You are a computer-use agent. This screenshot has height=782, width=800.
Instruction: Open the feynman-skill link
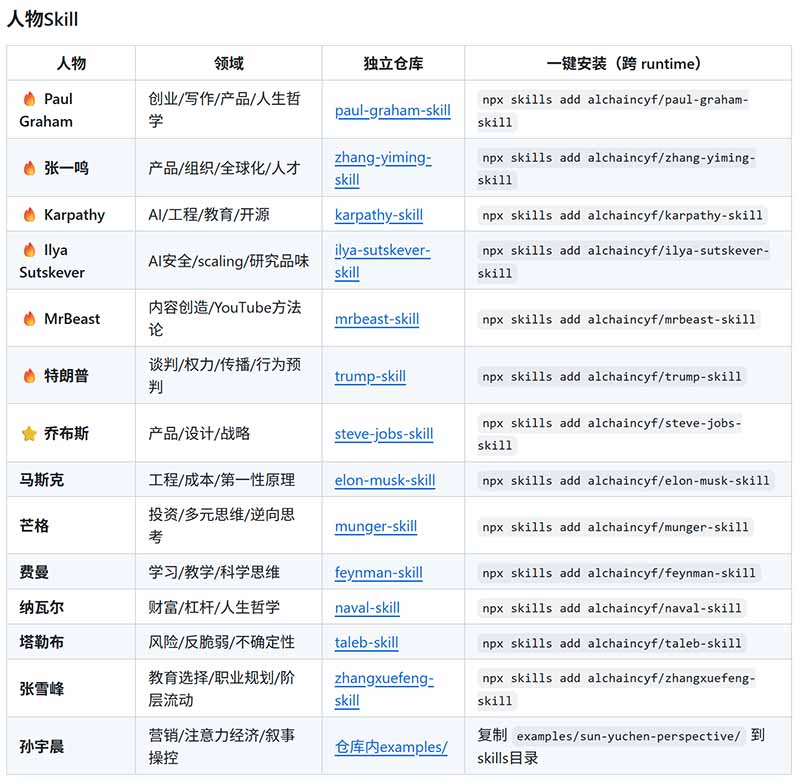(x=379, y=573)
